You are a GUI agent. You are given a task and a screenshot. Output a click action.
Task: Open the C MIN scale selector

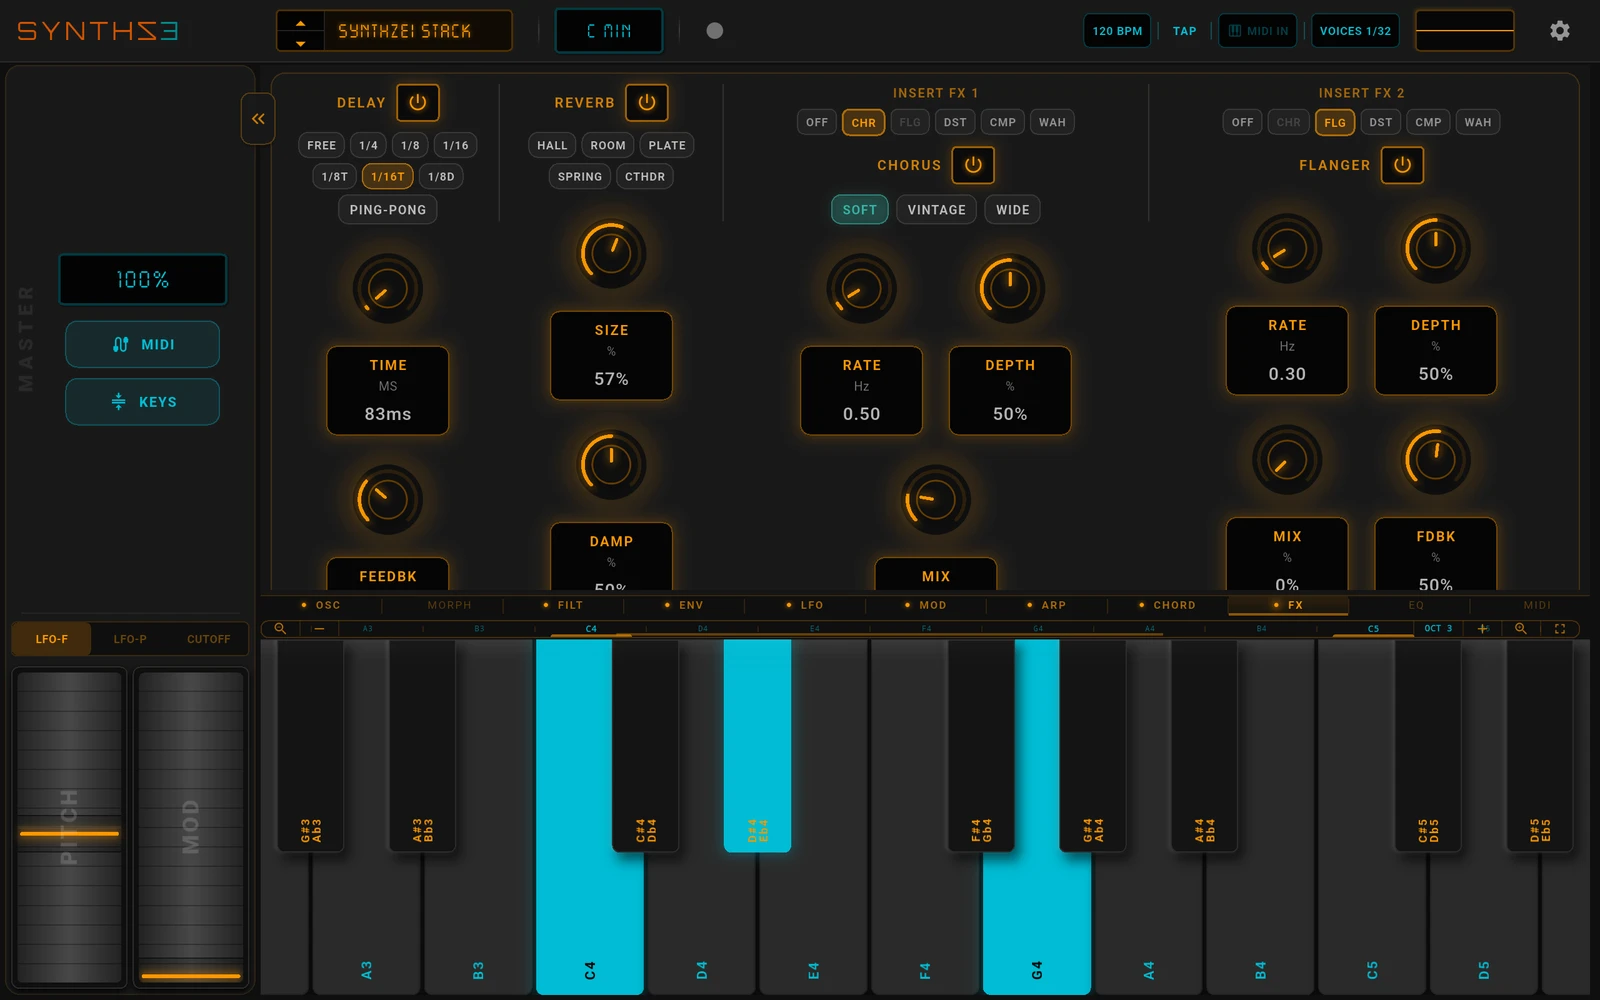[609, 31]
